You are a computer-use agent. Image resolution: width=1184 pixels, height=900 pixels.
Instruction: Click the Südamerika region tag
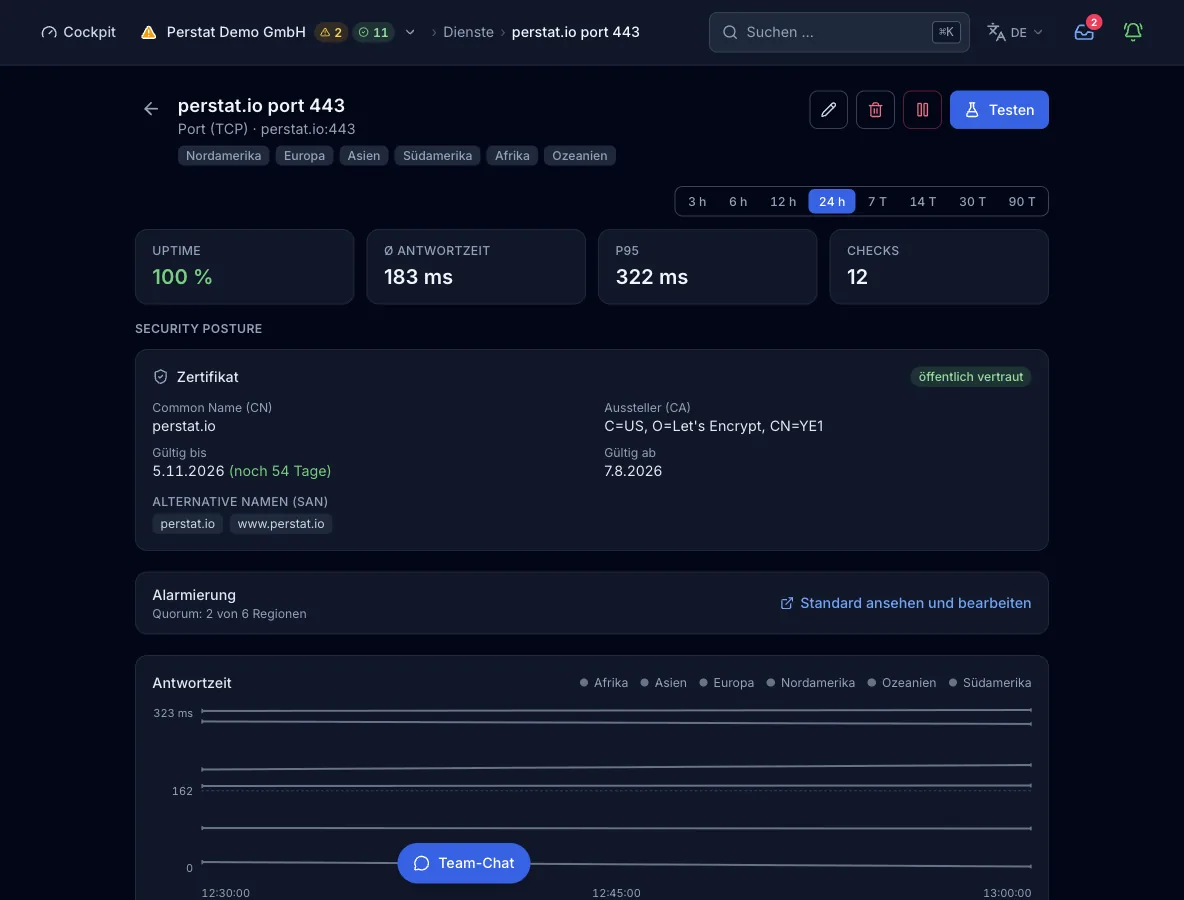pyautogui.click(x=437, y=156)
